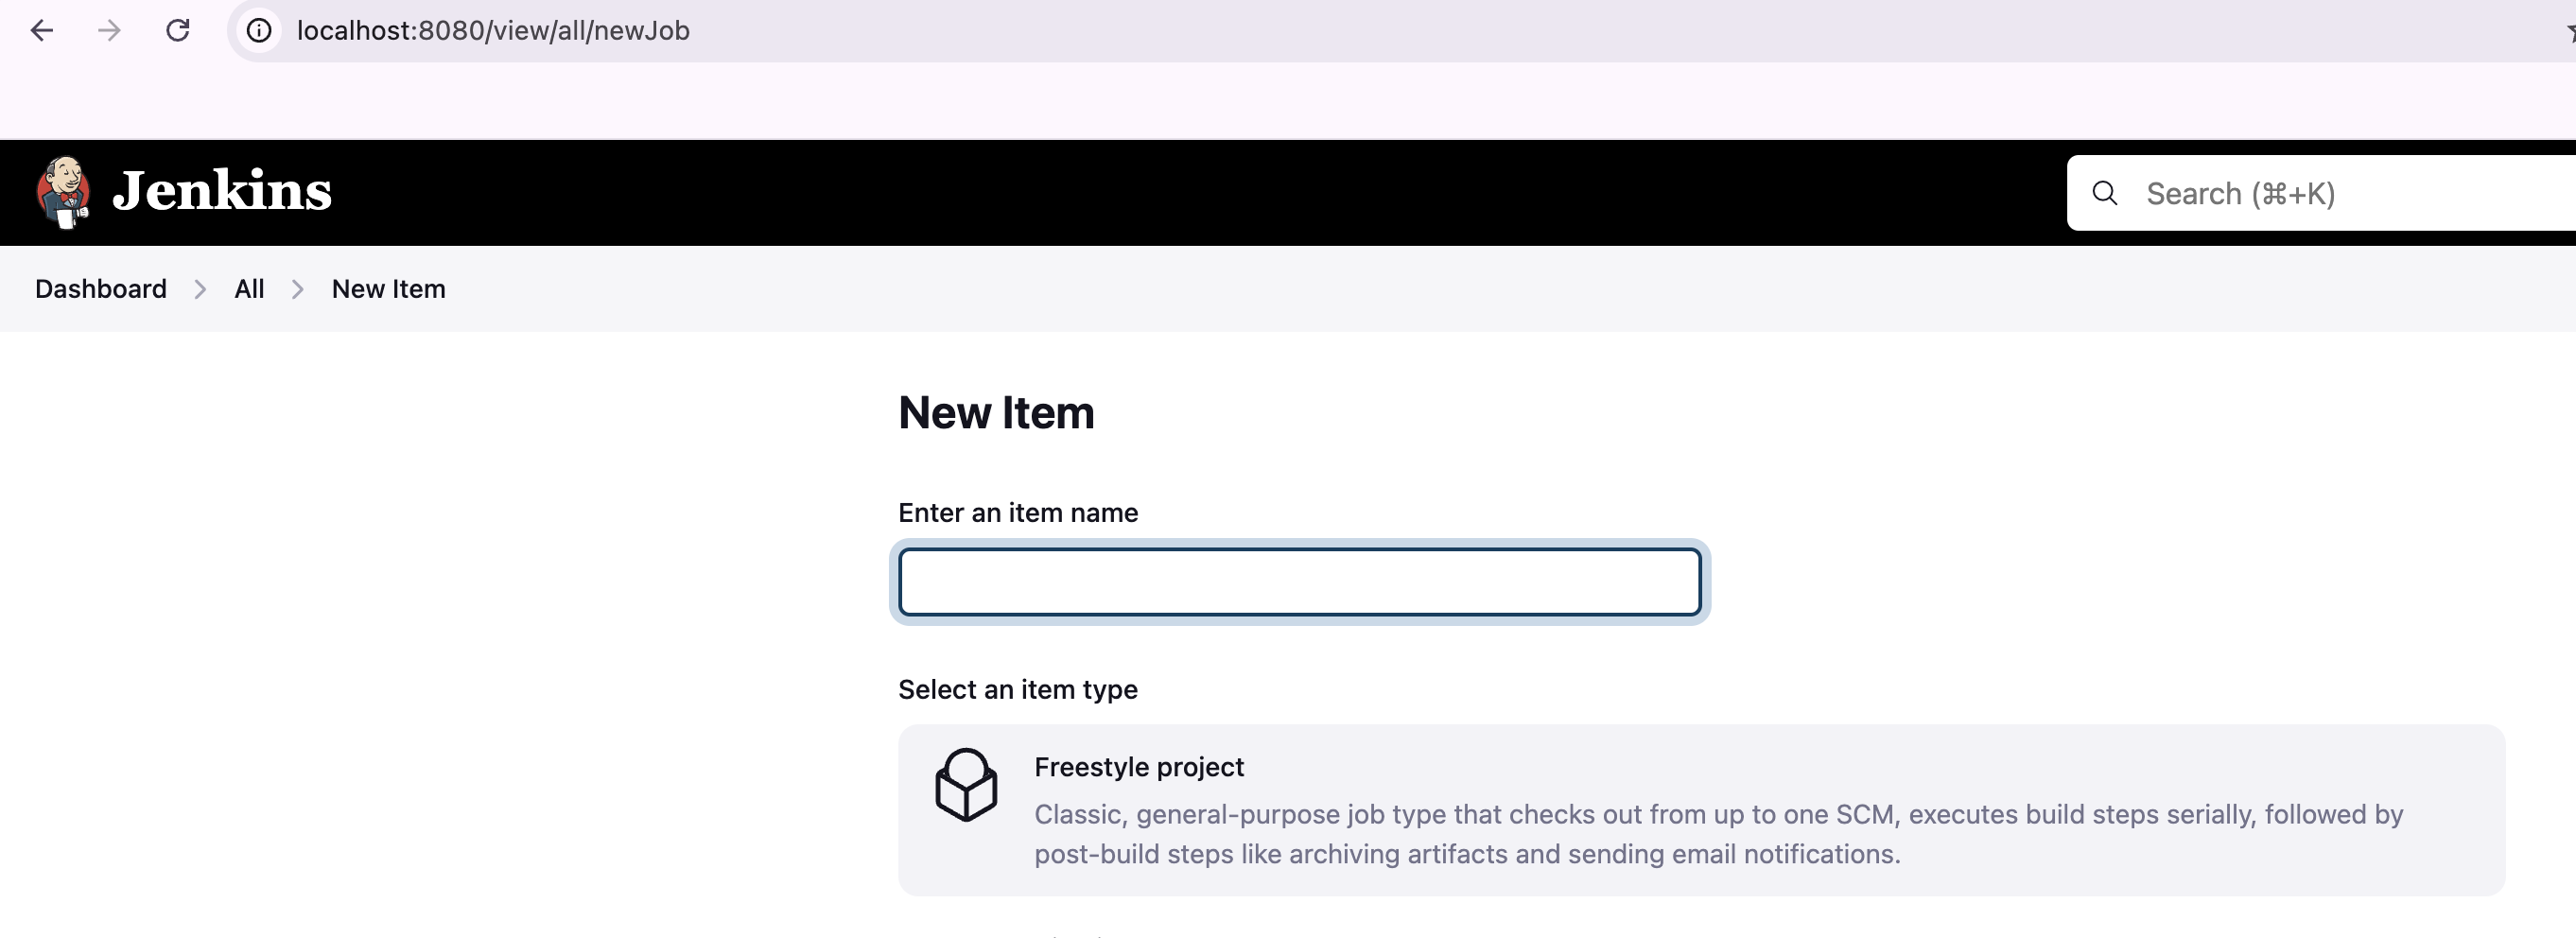This screenshot has width=2576, height=938.
Task: Select the Freestyle project item type
Action: (x=1138, y=767)
